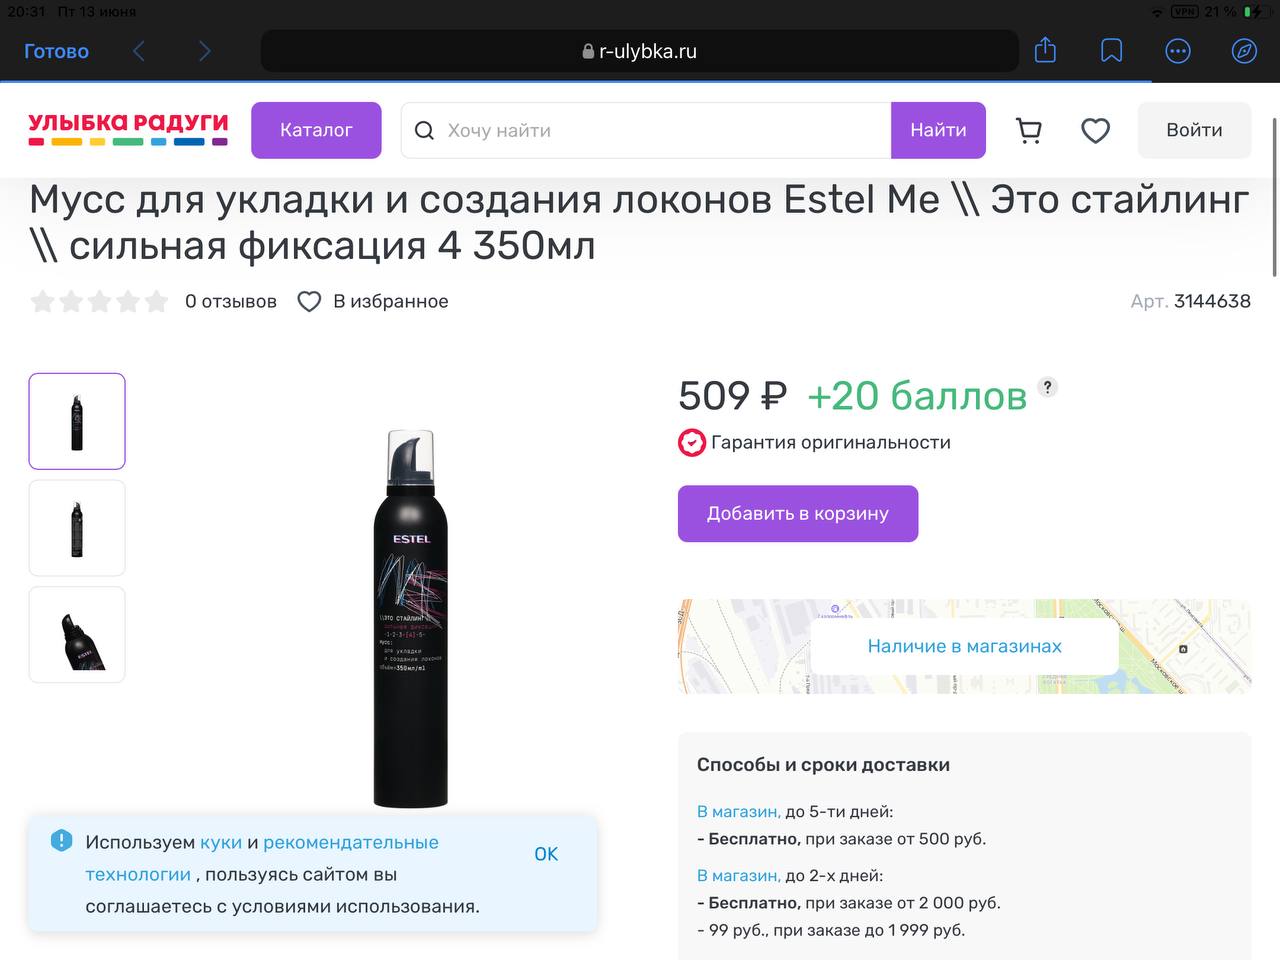
Task: Open the browser share icon
Action: coord(1045,50)
